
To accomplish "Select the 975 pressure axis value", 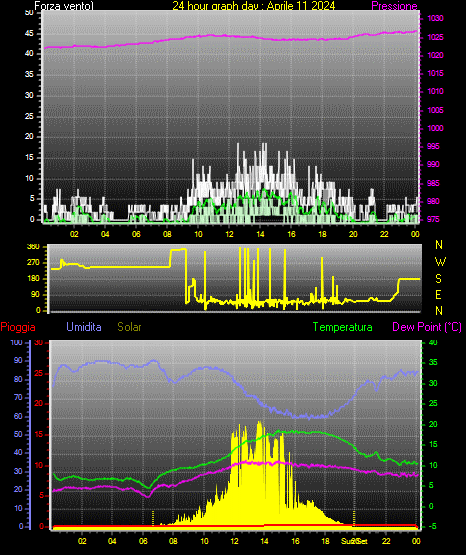I will click(x=433, y=219).
